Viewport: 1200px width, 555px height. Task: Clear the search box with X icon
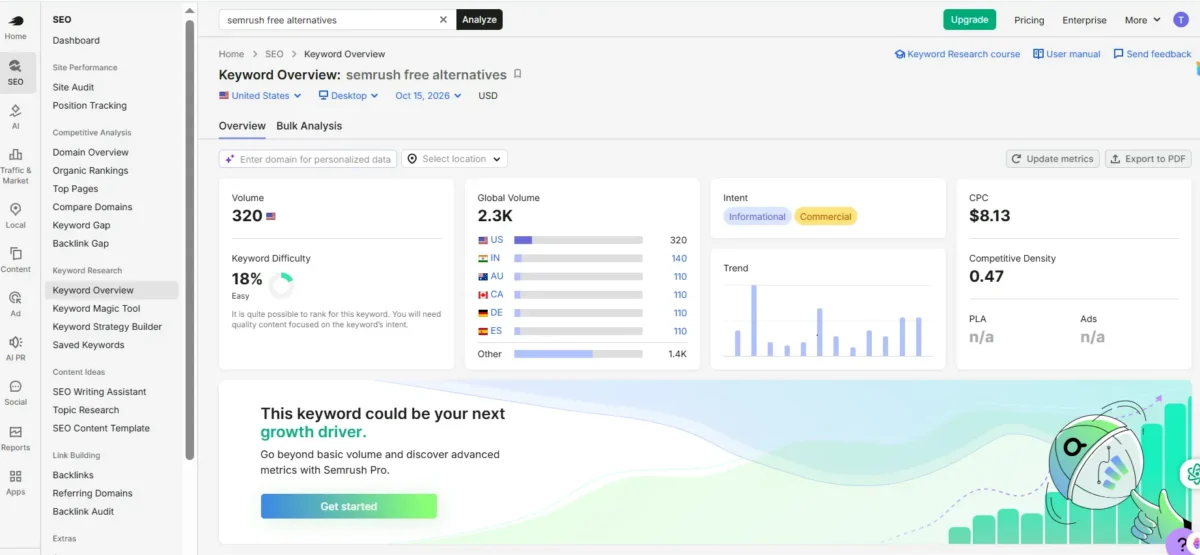(443, 19)
